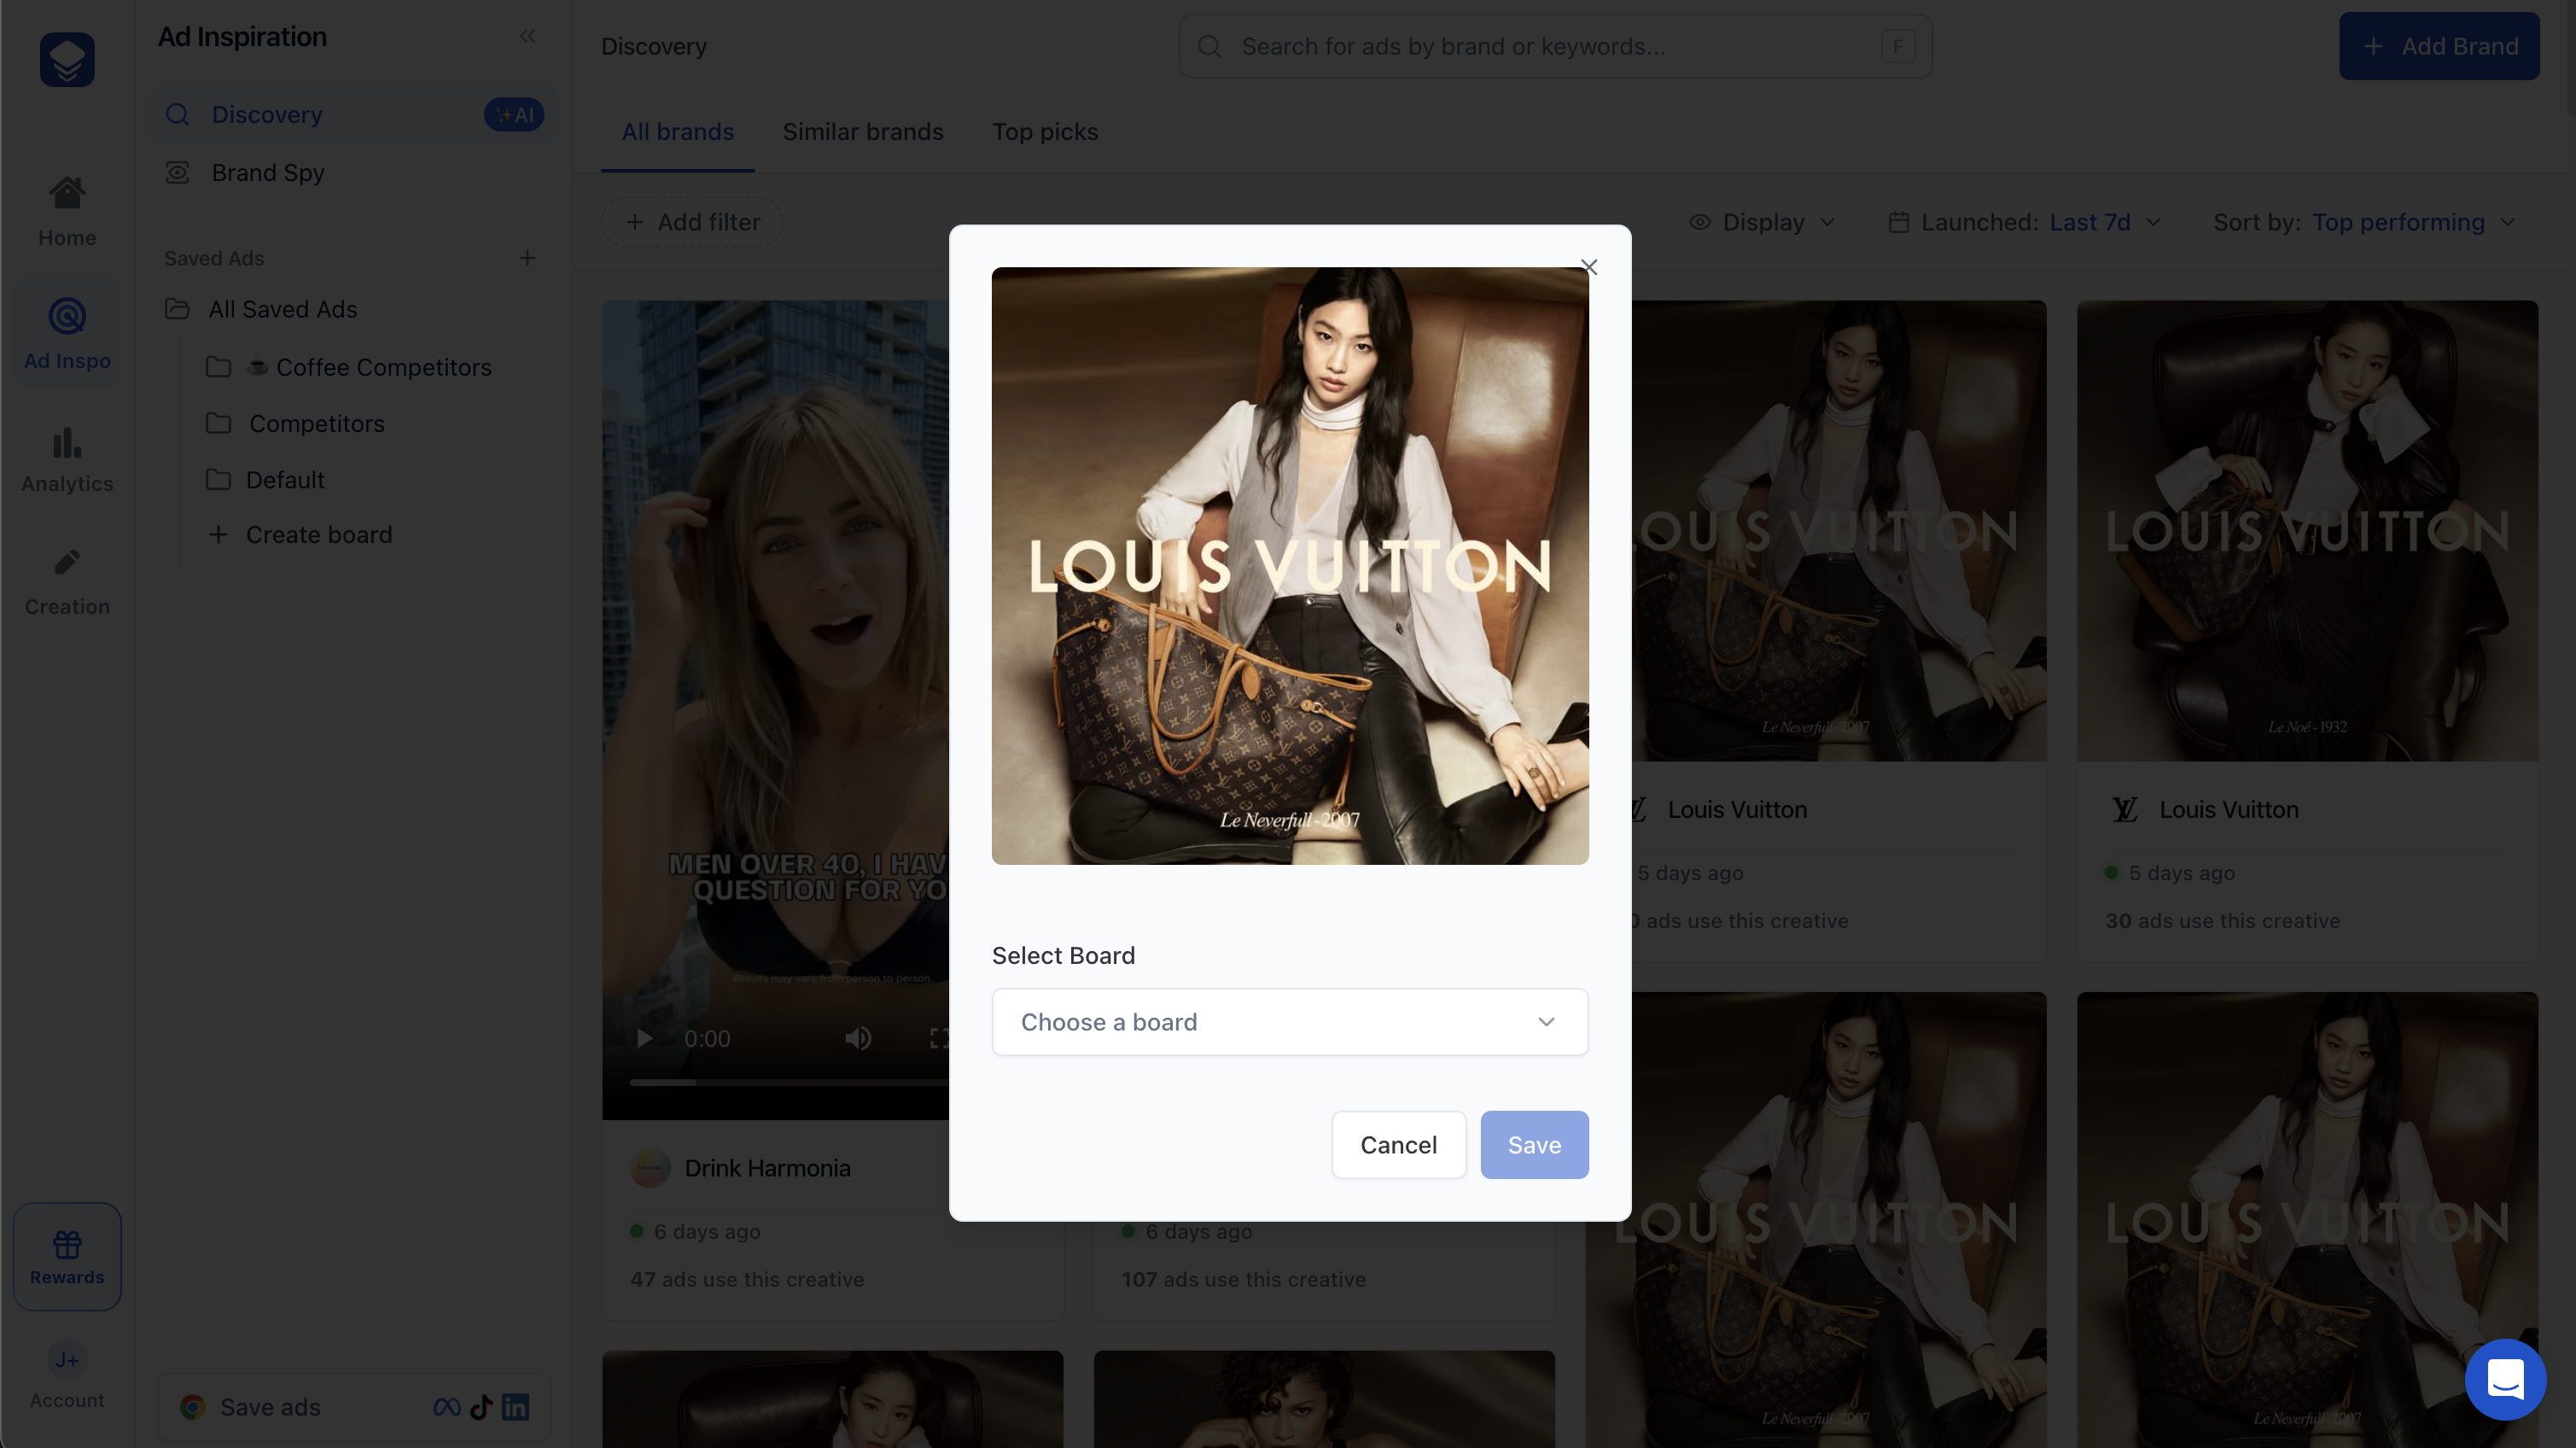The image size is (2576, 1448).
Task: Click the Add Brand button
Action: (2439, 46)
